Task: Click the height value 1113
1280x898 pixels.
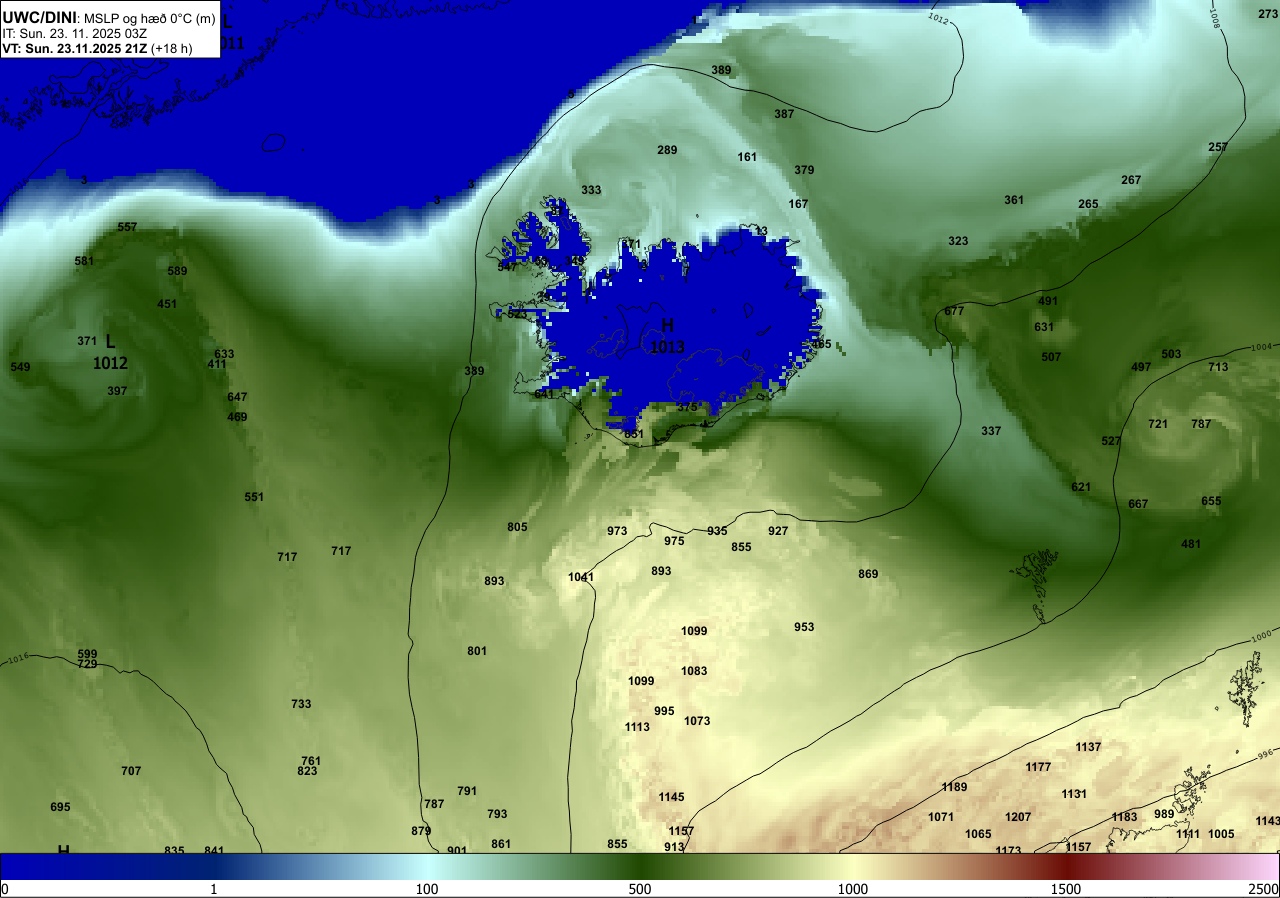Action: pyautogui.click(x=637, y=727)
